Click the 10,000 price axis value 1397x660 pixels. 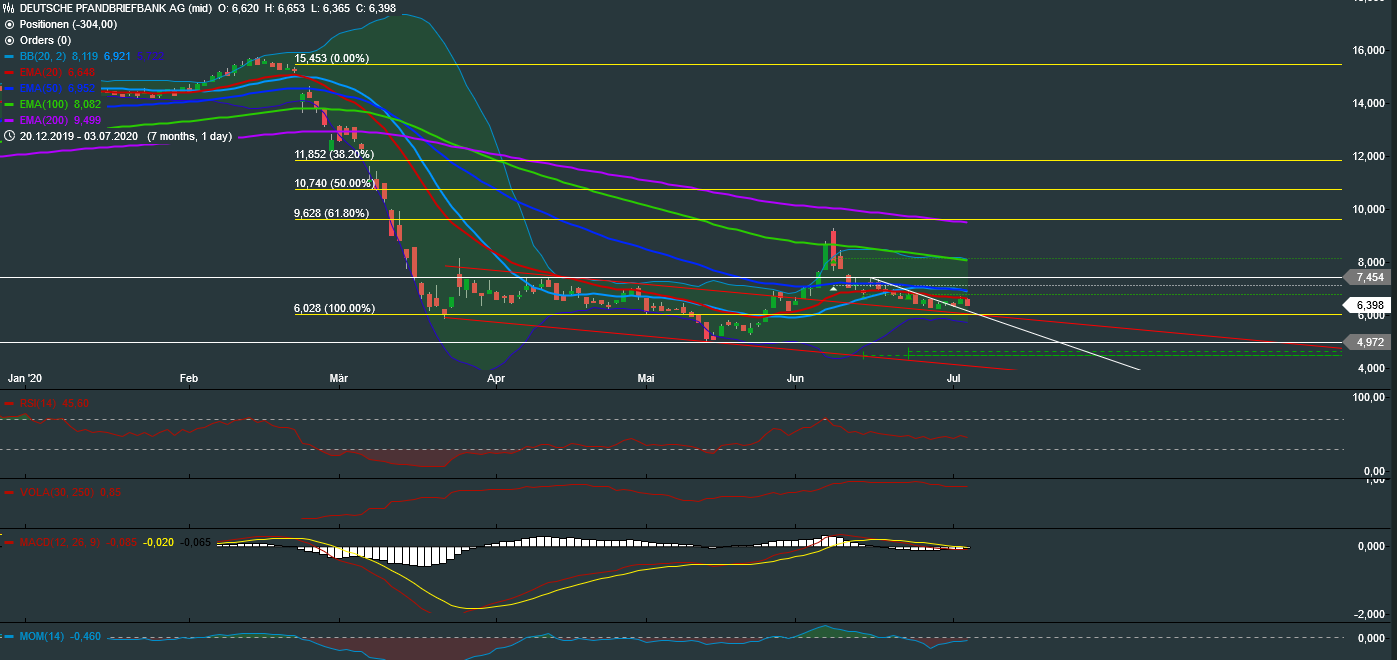[x=1369, y=209]
